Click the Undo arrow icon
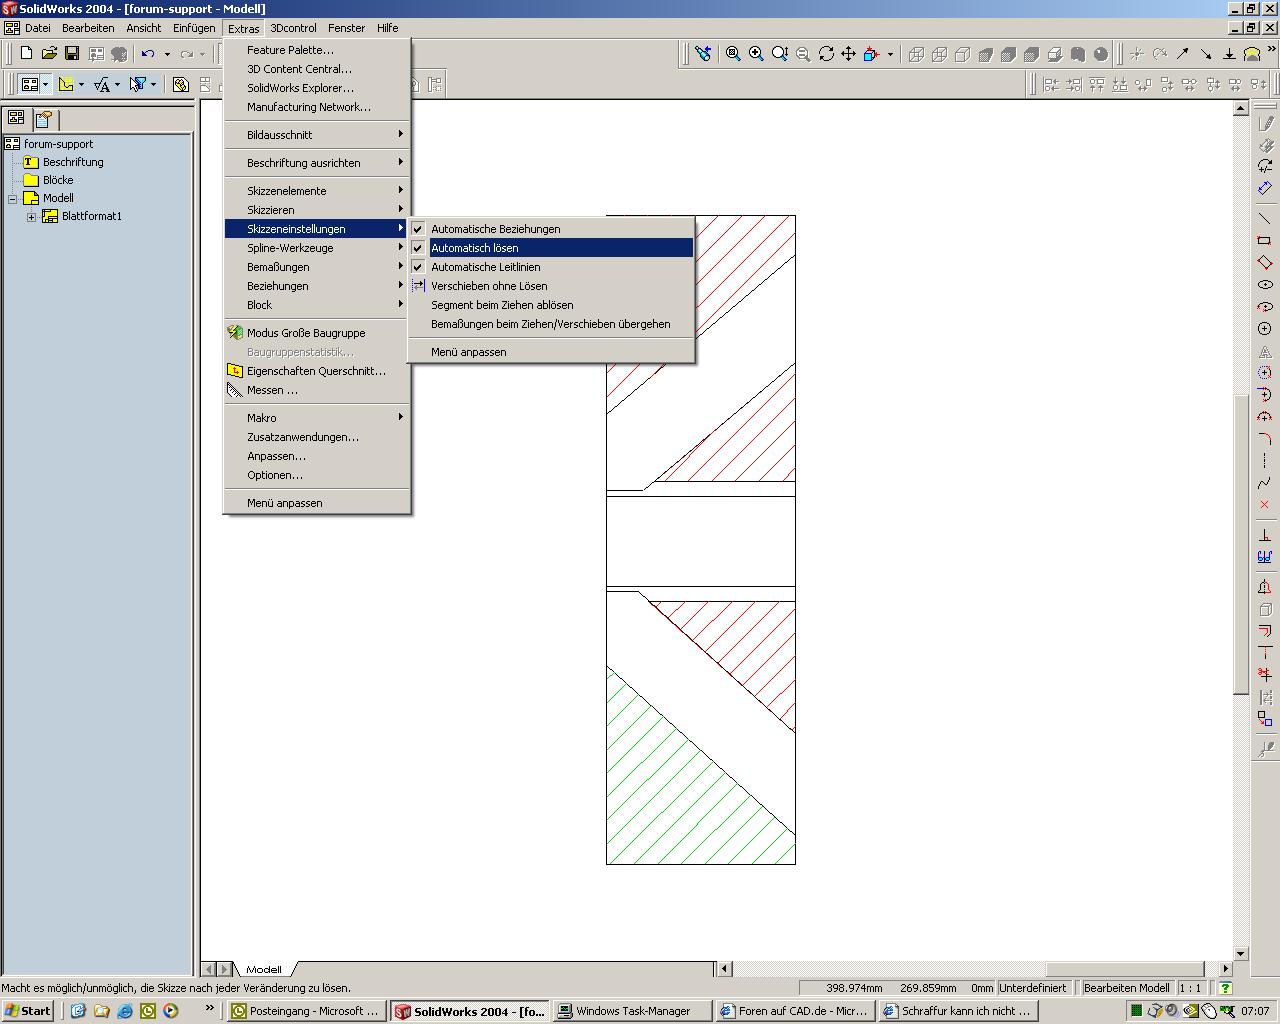Screen dimensions: 1280x1024 coord(148,54)
